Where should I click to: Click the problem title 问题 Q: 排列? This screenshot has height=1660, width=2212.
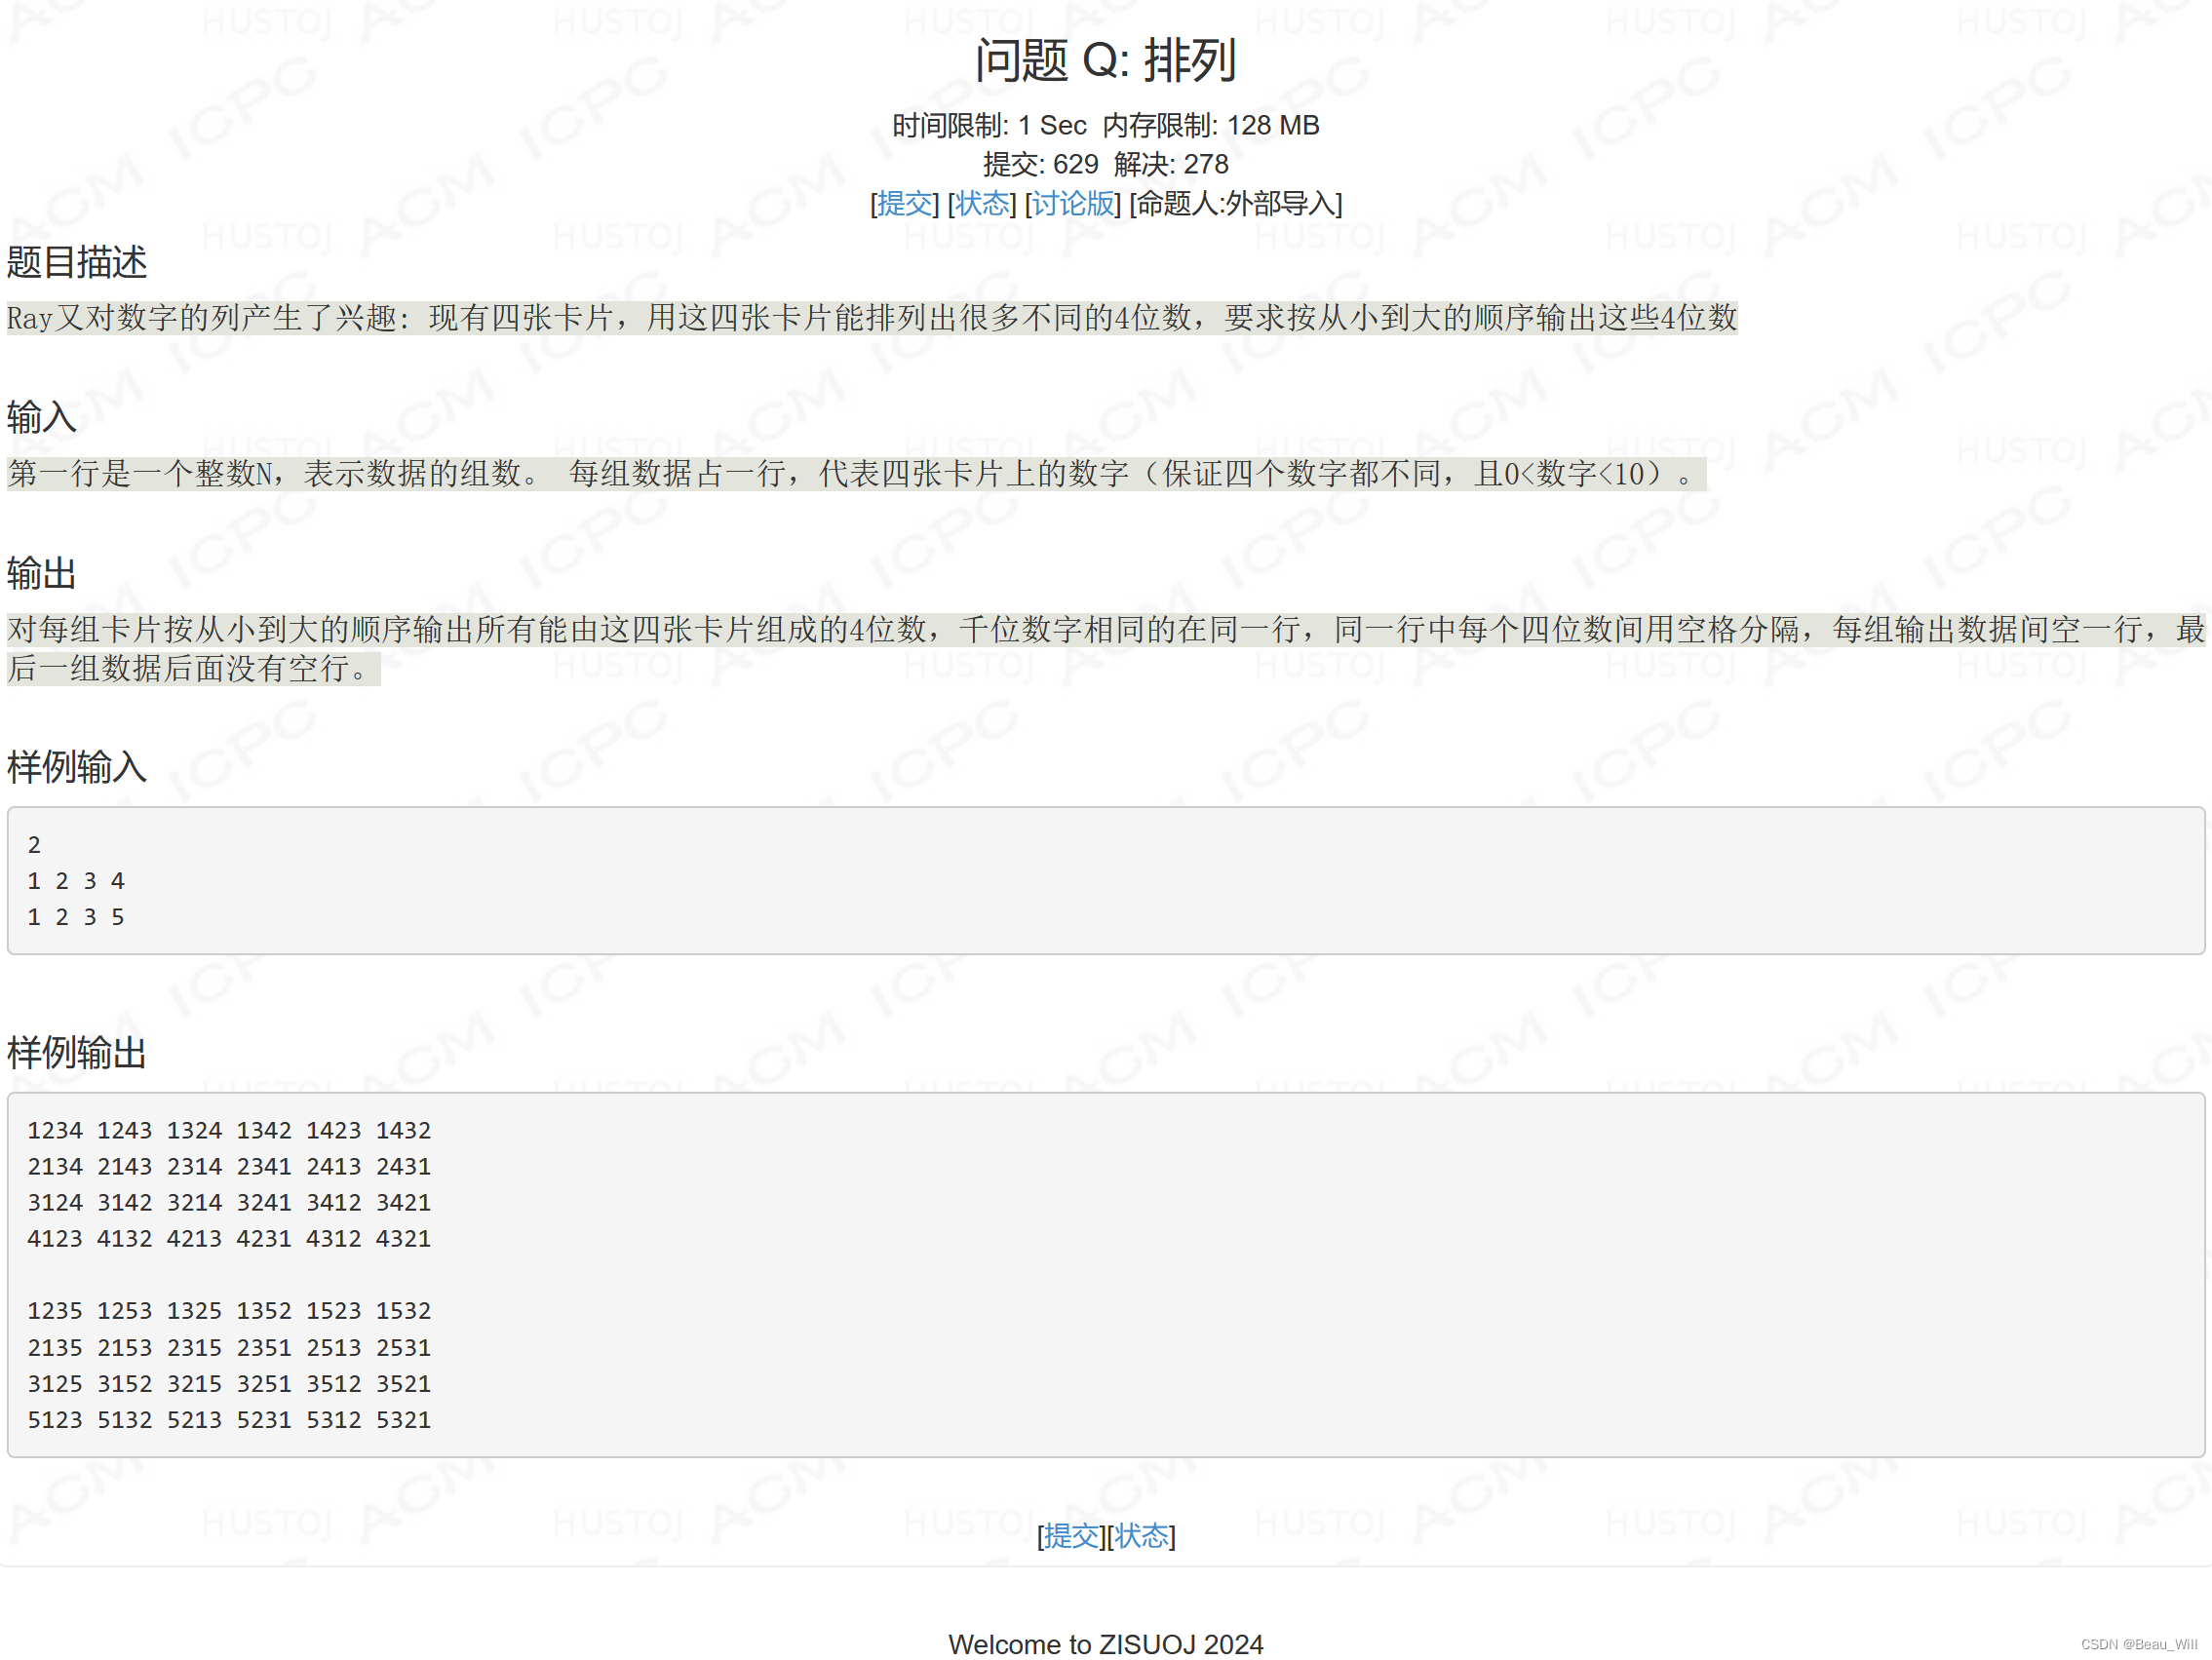point(1105,60)
